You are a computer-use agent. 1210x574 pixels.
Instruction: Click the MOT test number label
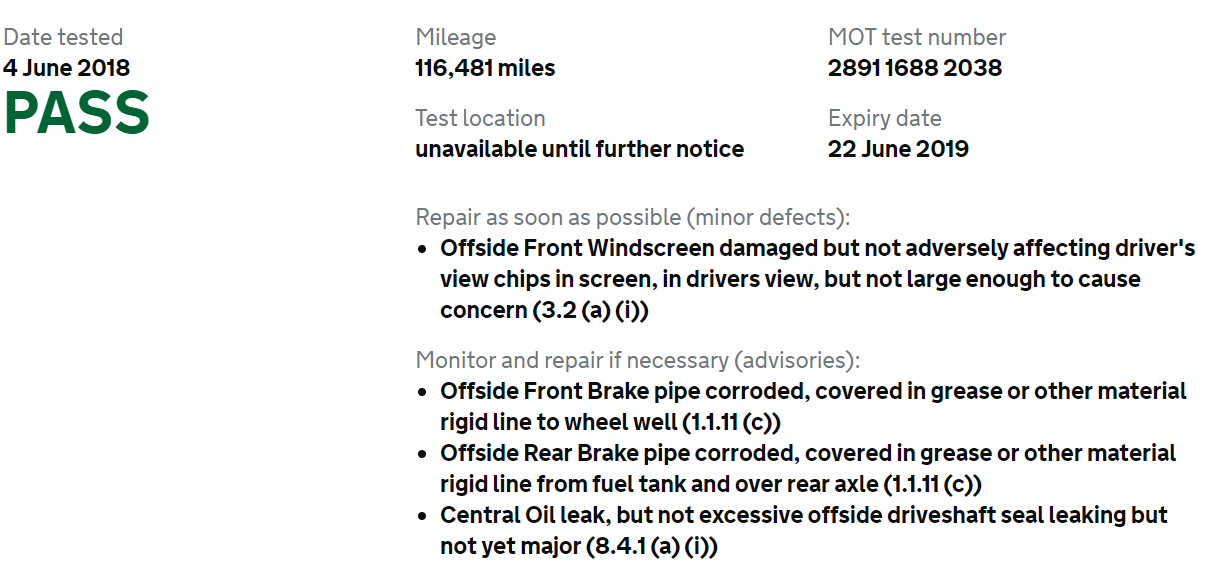pos(917,37)
